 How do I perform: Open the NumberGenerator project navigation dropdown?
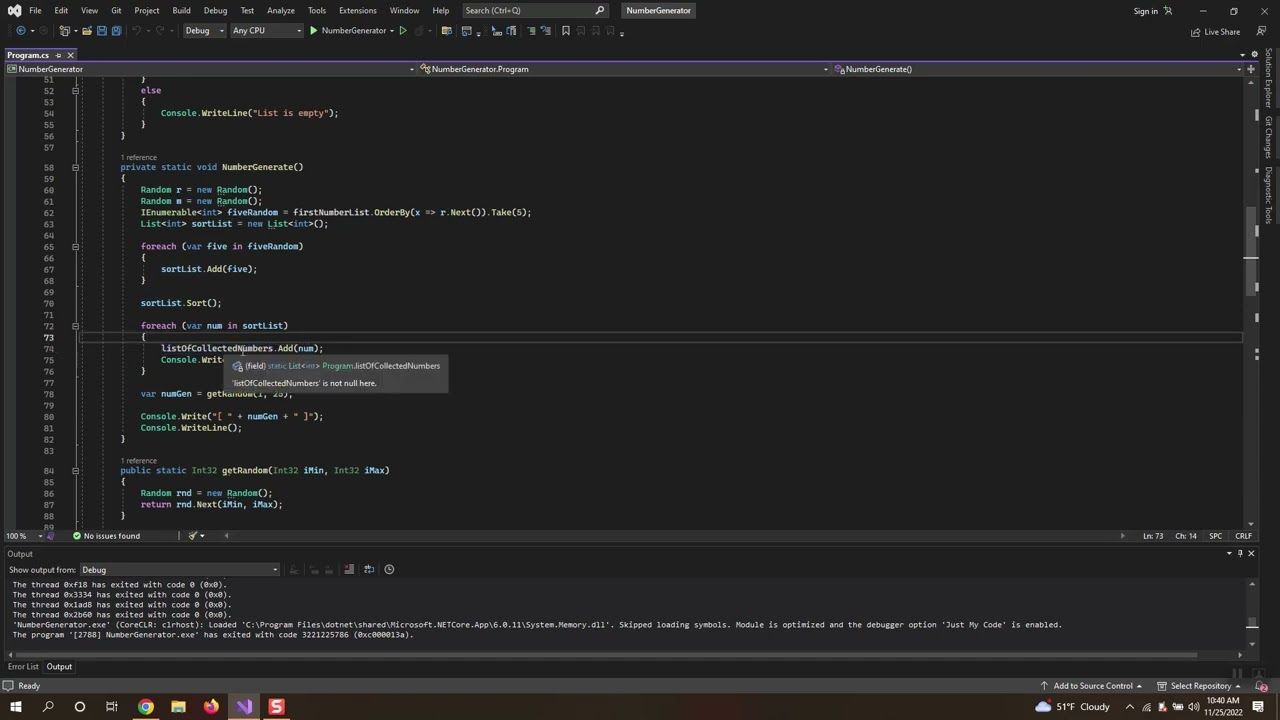(209, 69)
